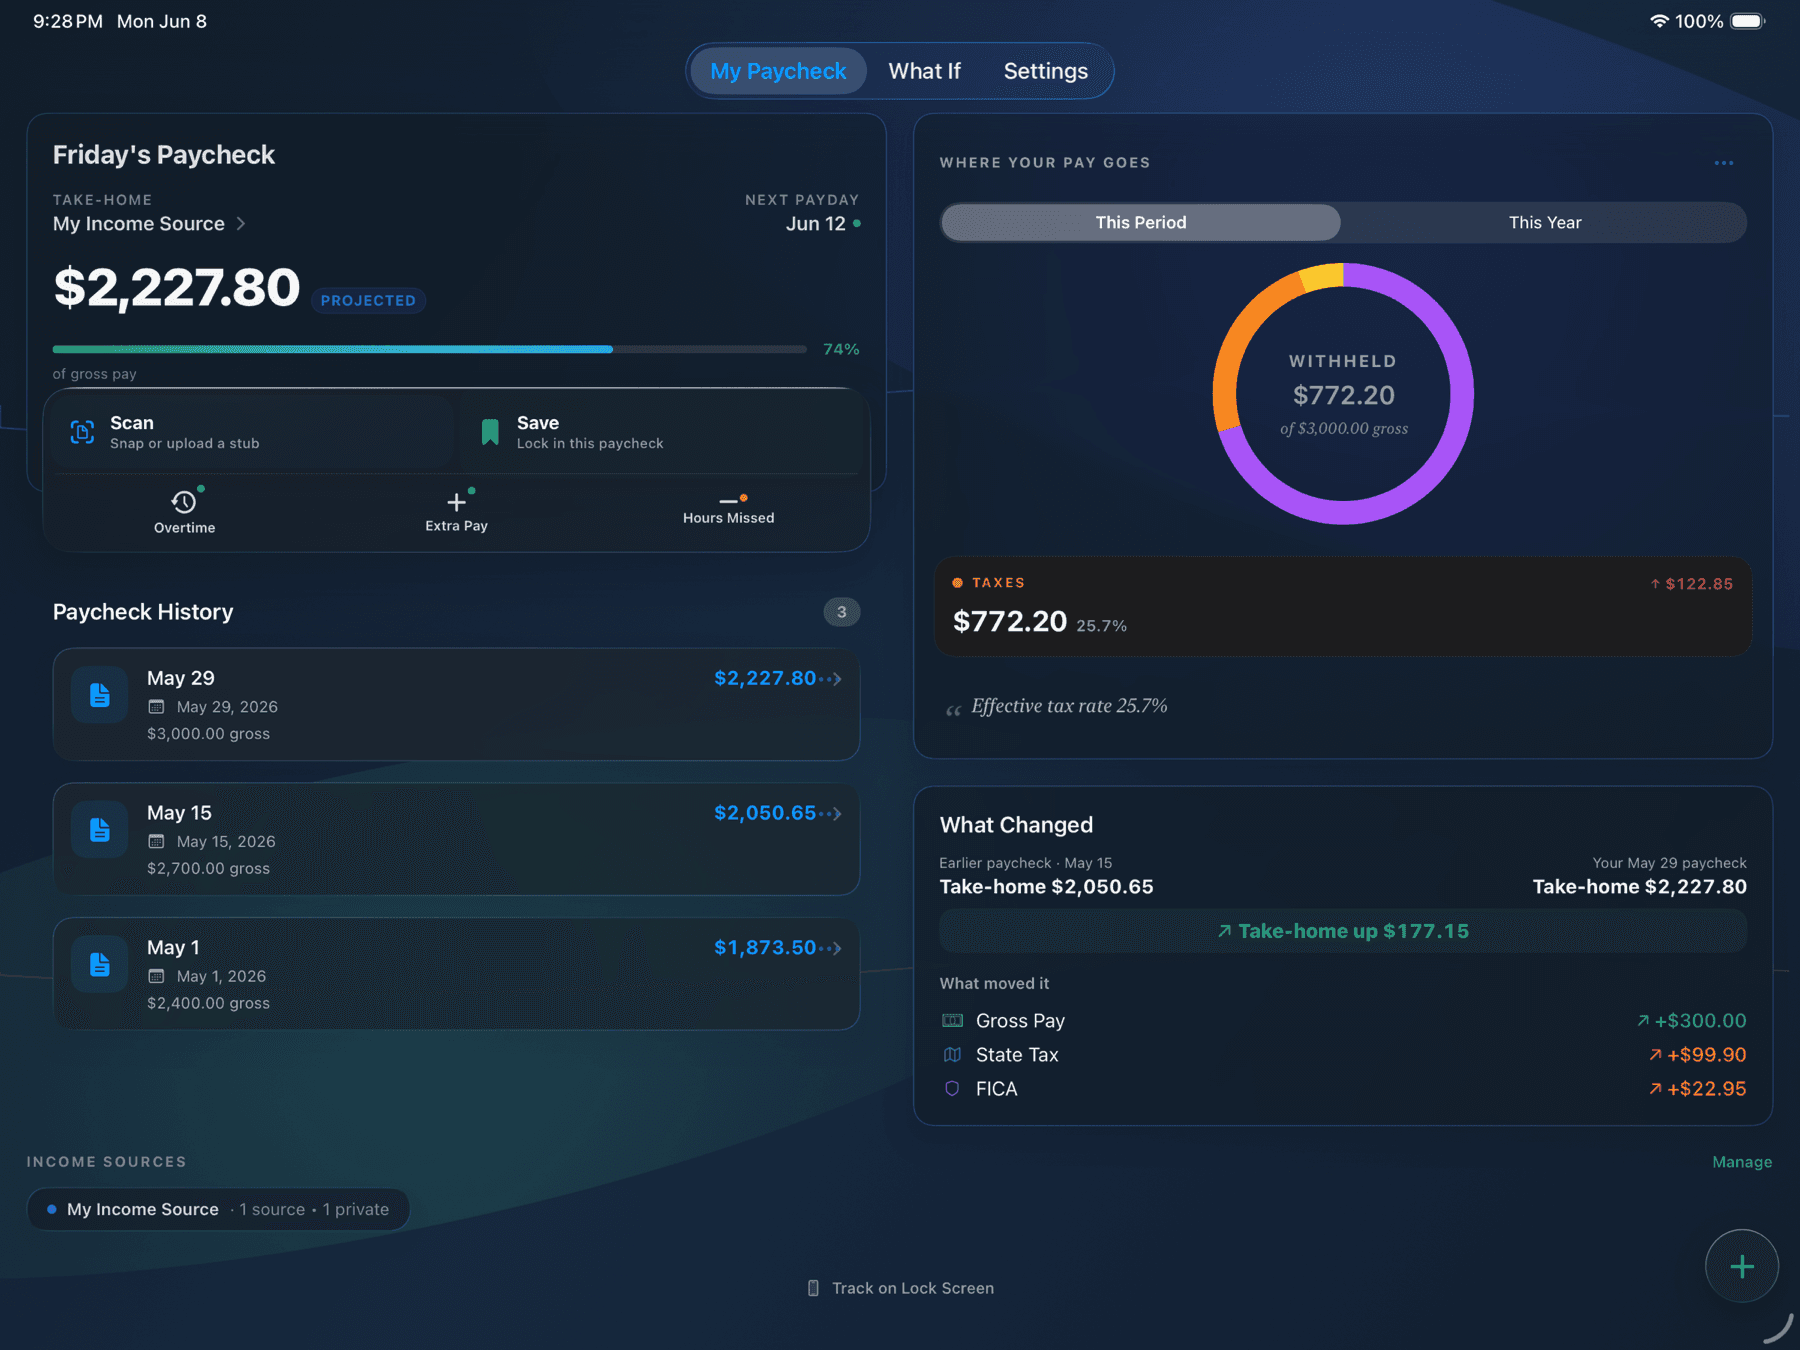
Task: Click the May 1 paycheck document icon
Action: tap(100, 965)
